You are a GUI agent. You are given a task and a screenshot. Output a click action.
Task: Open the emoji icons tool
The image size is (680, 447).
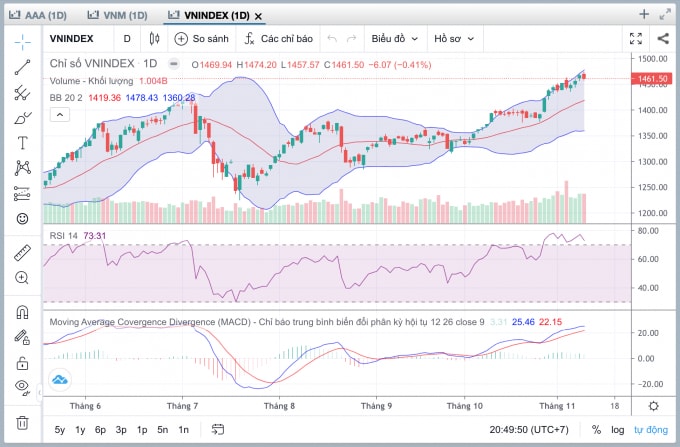click(23, 218)
